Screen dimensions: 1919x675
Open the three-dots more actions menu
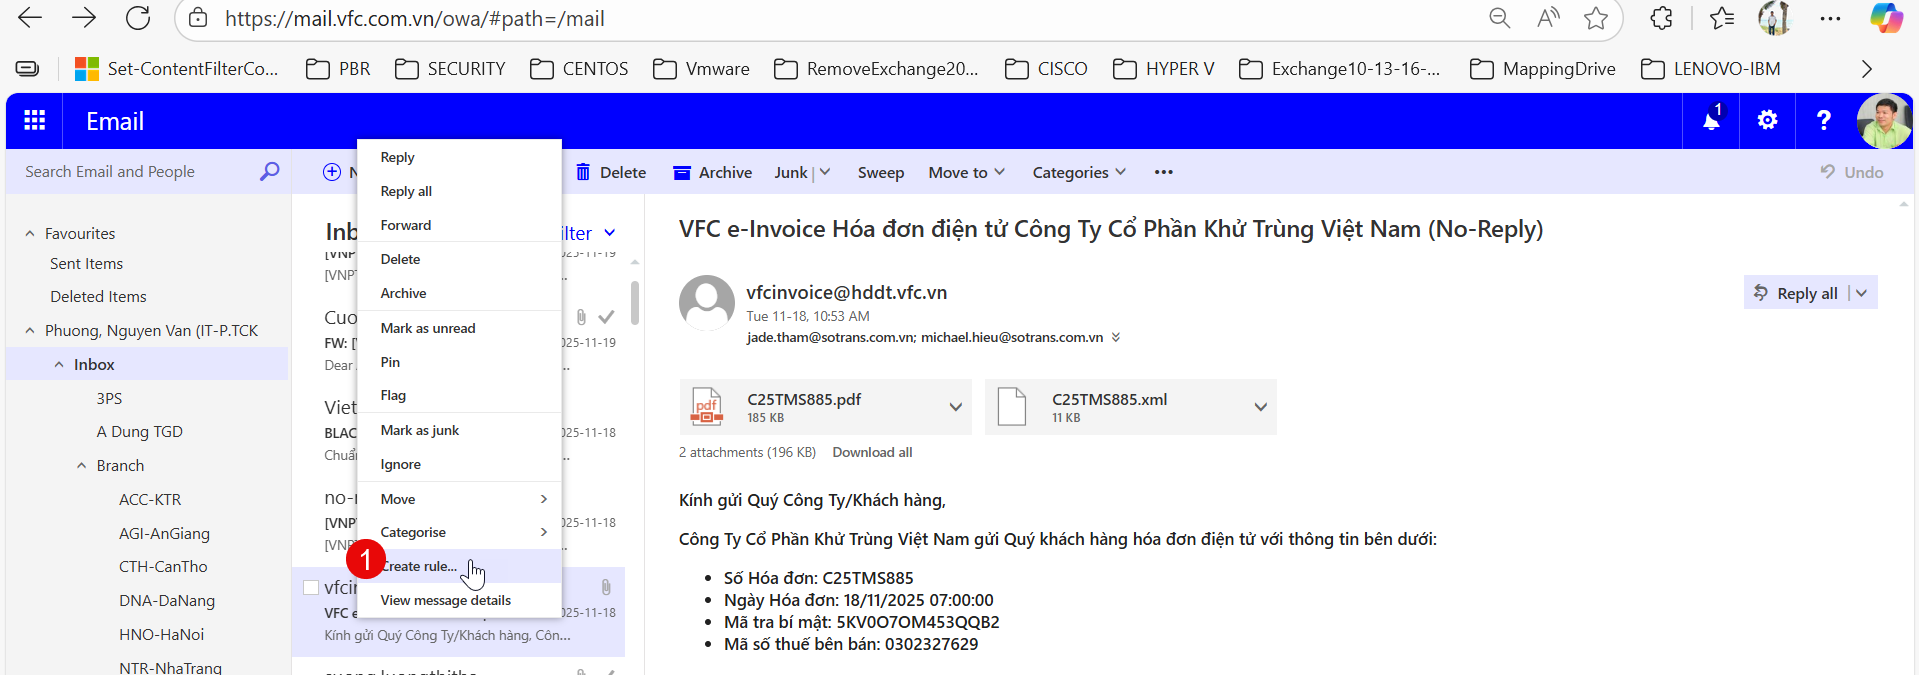pos(1163,172)
